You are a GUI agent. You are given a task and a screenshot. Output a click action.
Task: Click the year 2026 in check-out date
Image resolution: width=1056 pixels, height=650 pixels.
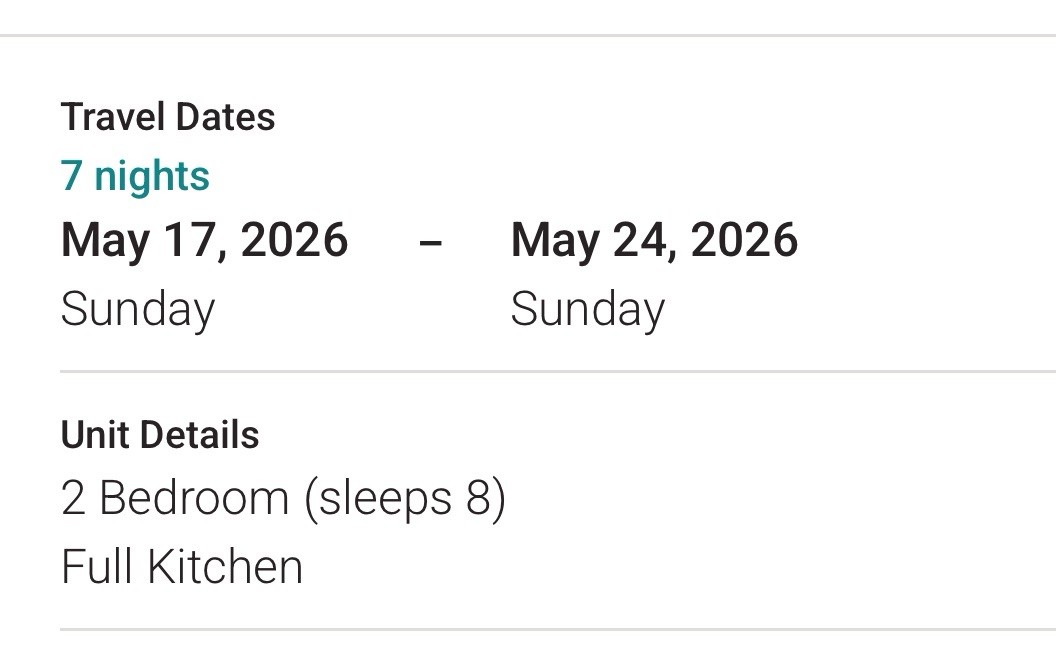point(744,240)
